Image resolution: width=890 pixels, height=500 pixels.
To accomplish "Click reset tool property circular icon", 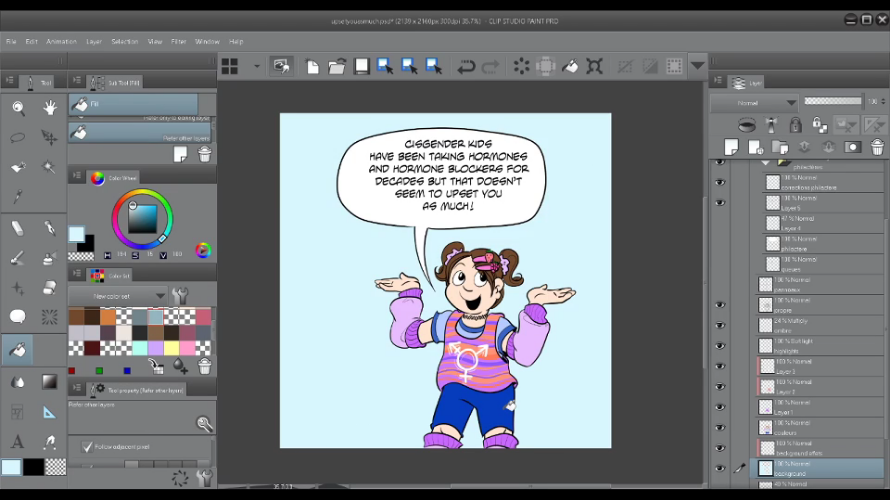I will click(180, 478).
